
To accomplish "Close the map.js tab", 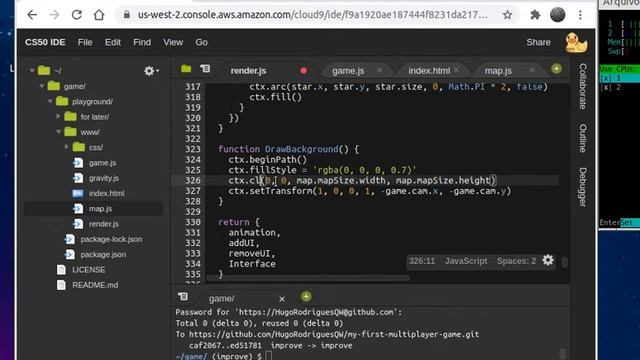I will (532, 70).
